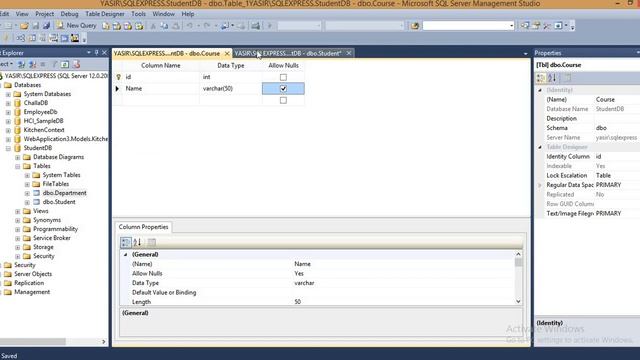The height and width of the screenshot is (360, 640).
Task: Close the dbo.Course tab
Action: coord(227,53)
